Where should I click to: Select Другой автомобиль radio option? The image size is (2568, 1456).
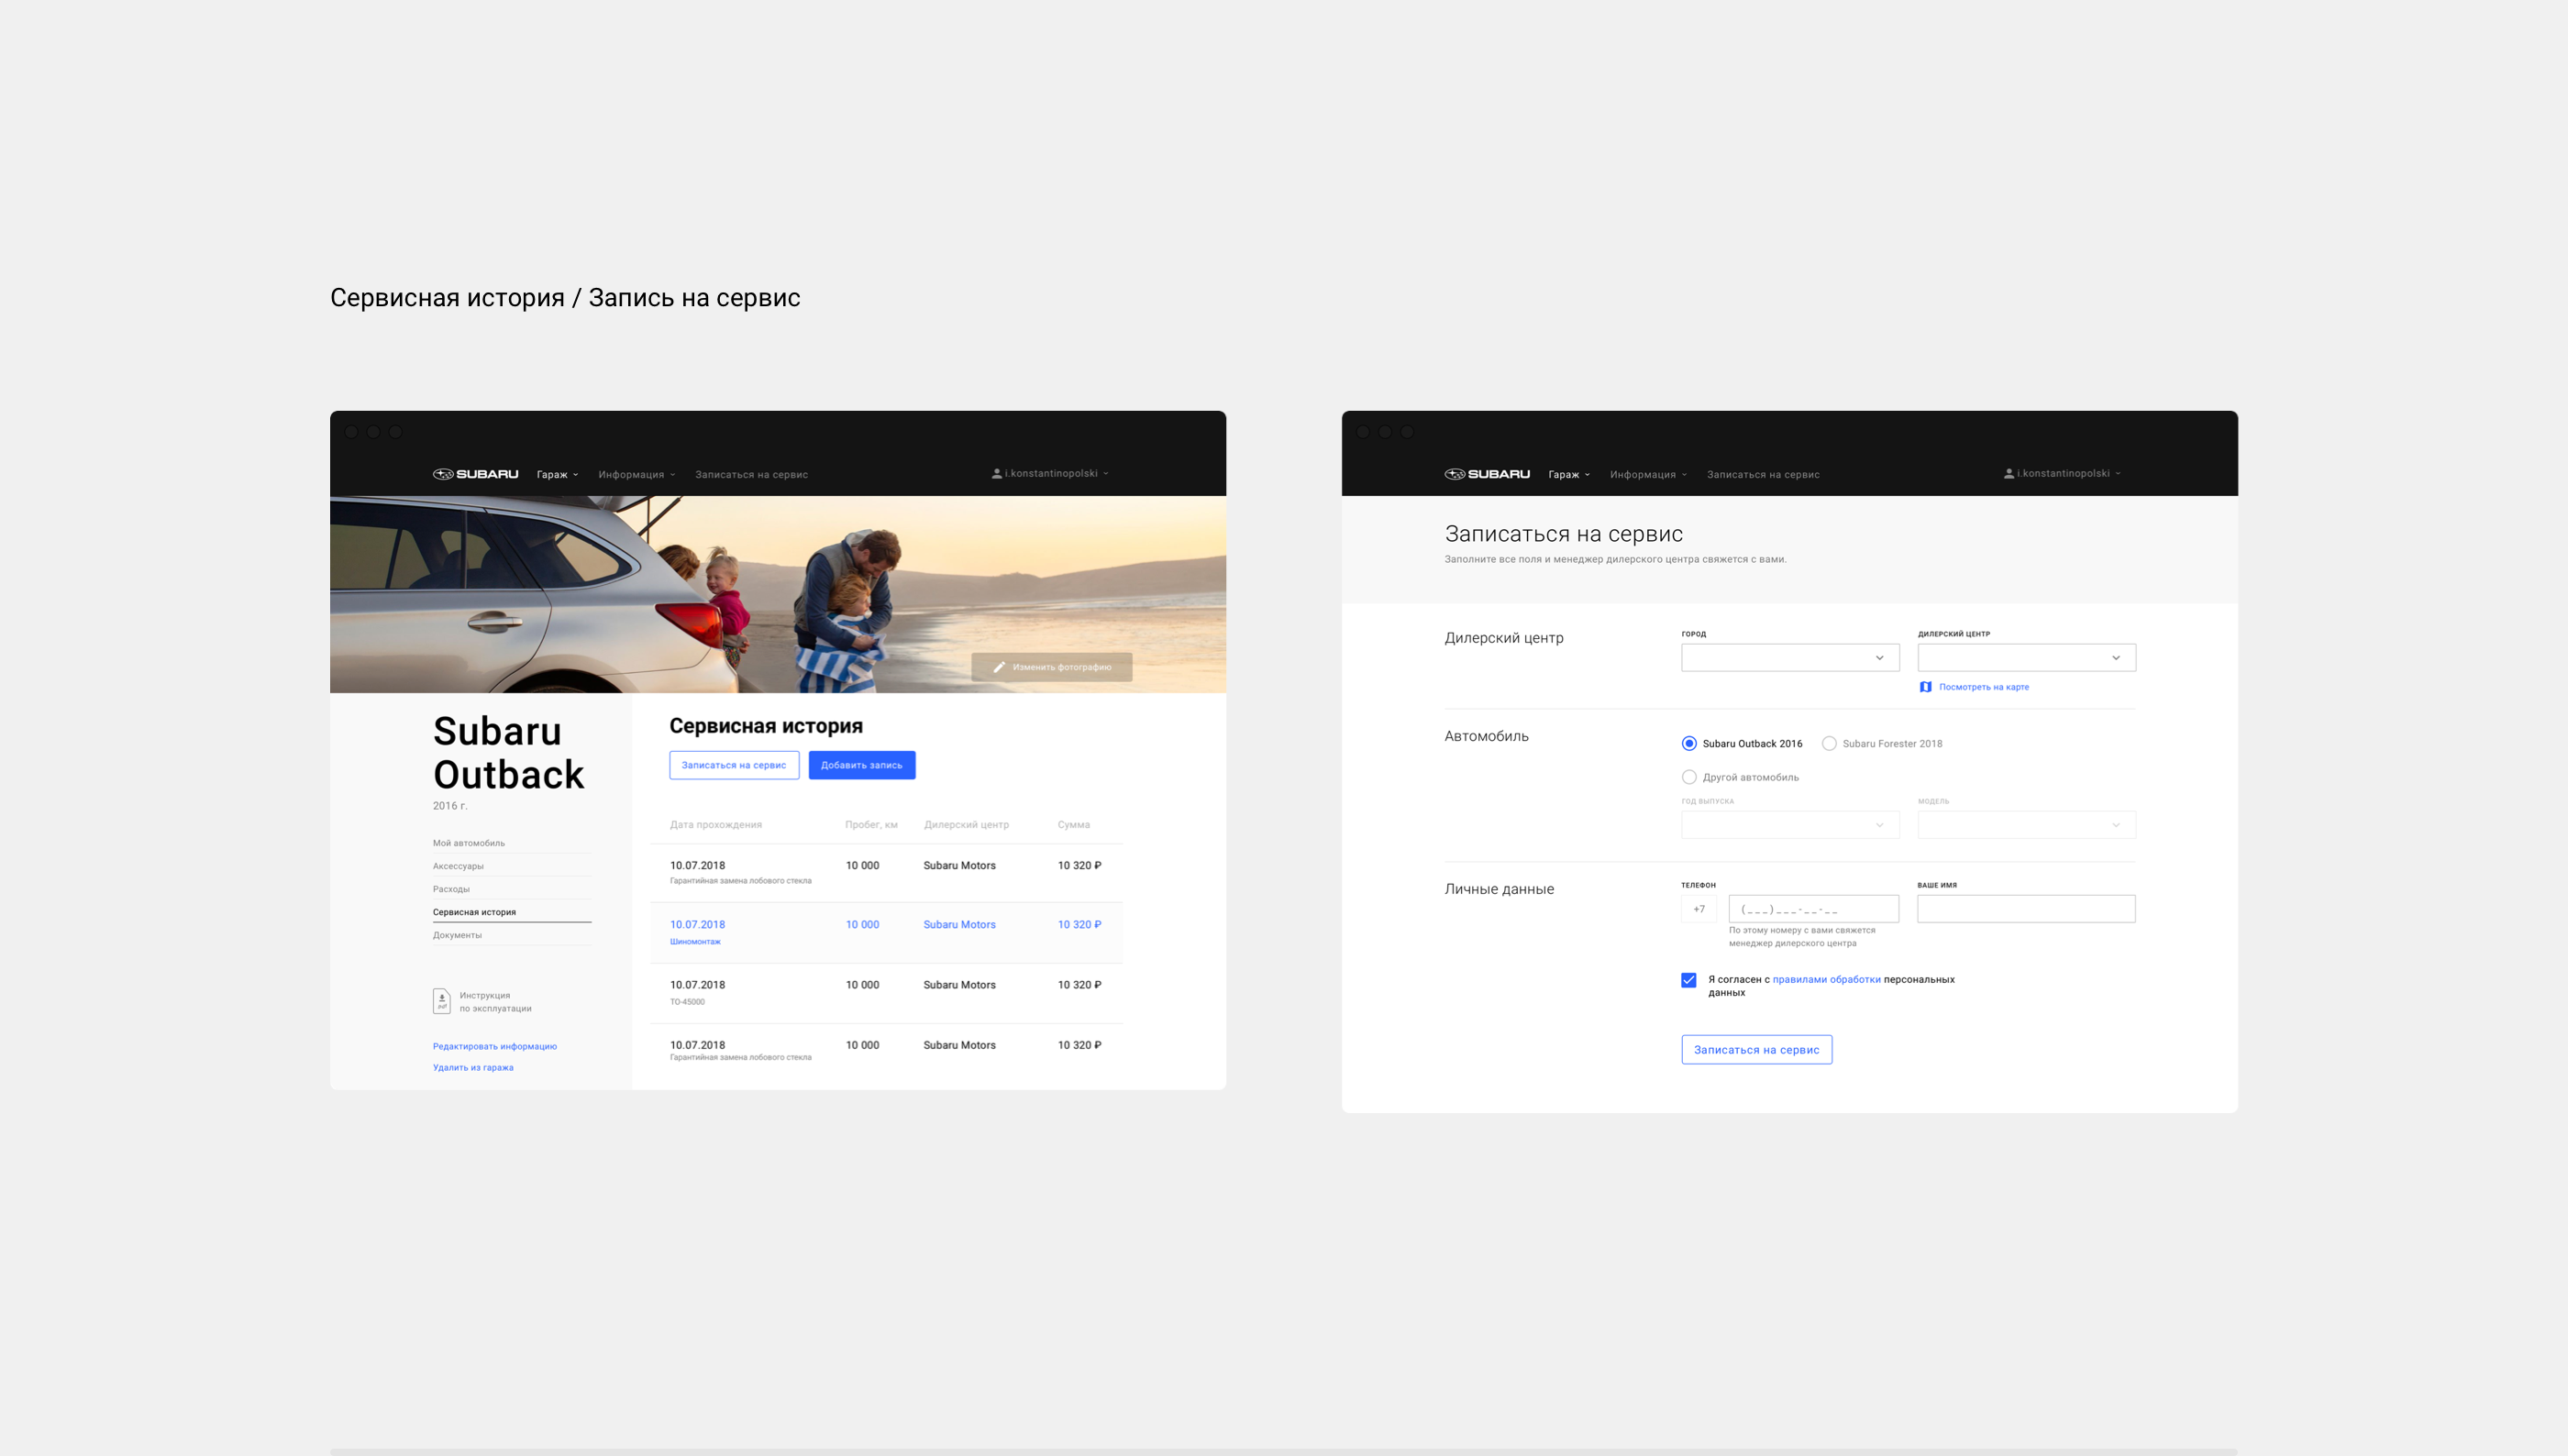coord(1689,777)
